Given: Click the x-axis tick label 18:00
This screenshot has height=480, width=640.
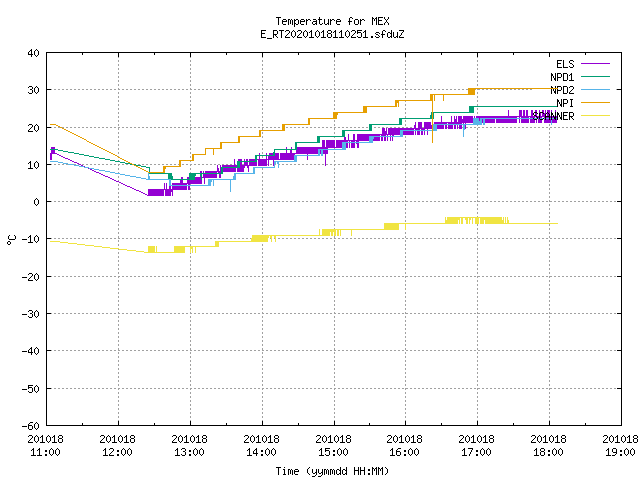Looking at the screenshot, I should tap(548, 452).
